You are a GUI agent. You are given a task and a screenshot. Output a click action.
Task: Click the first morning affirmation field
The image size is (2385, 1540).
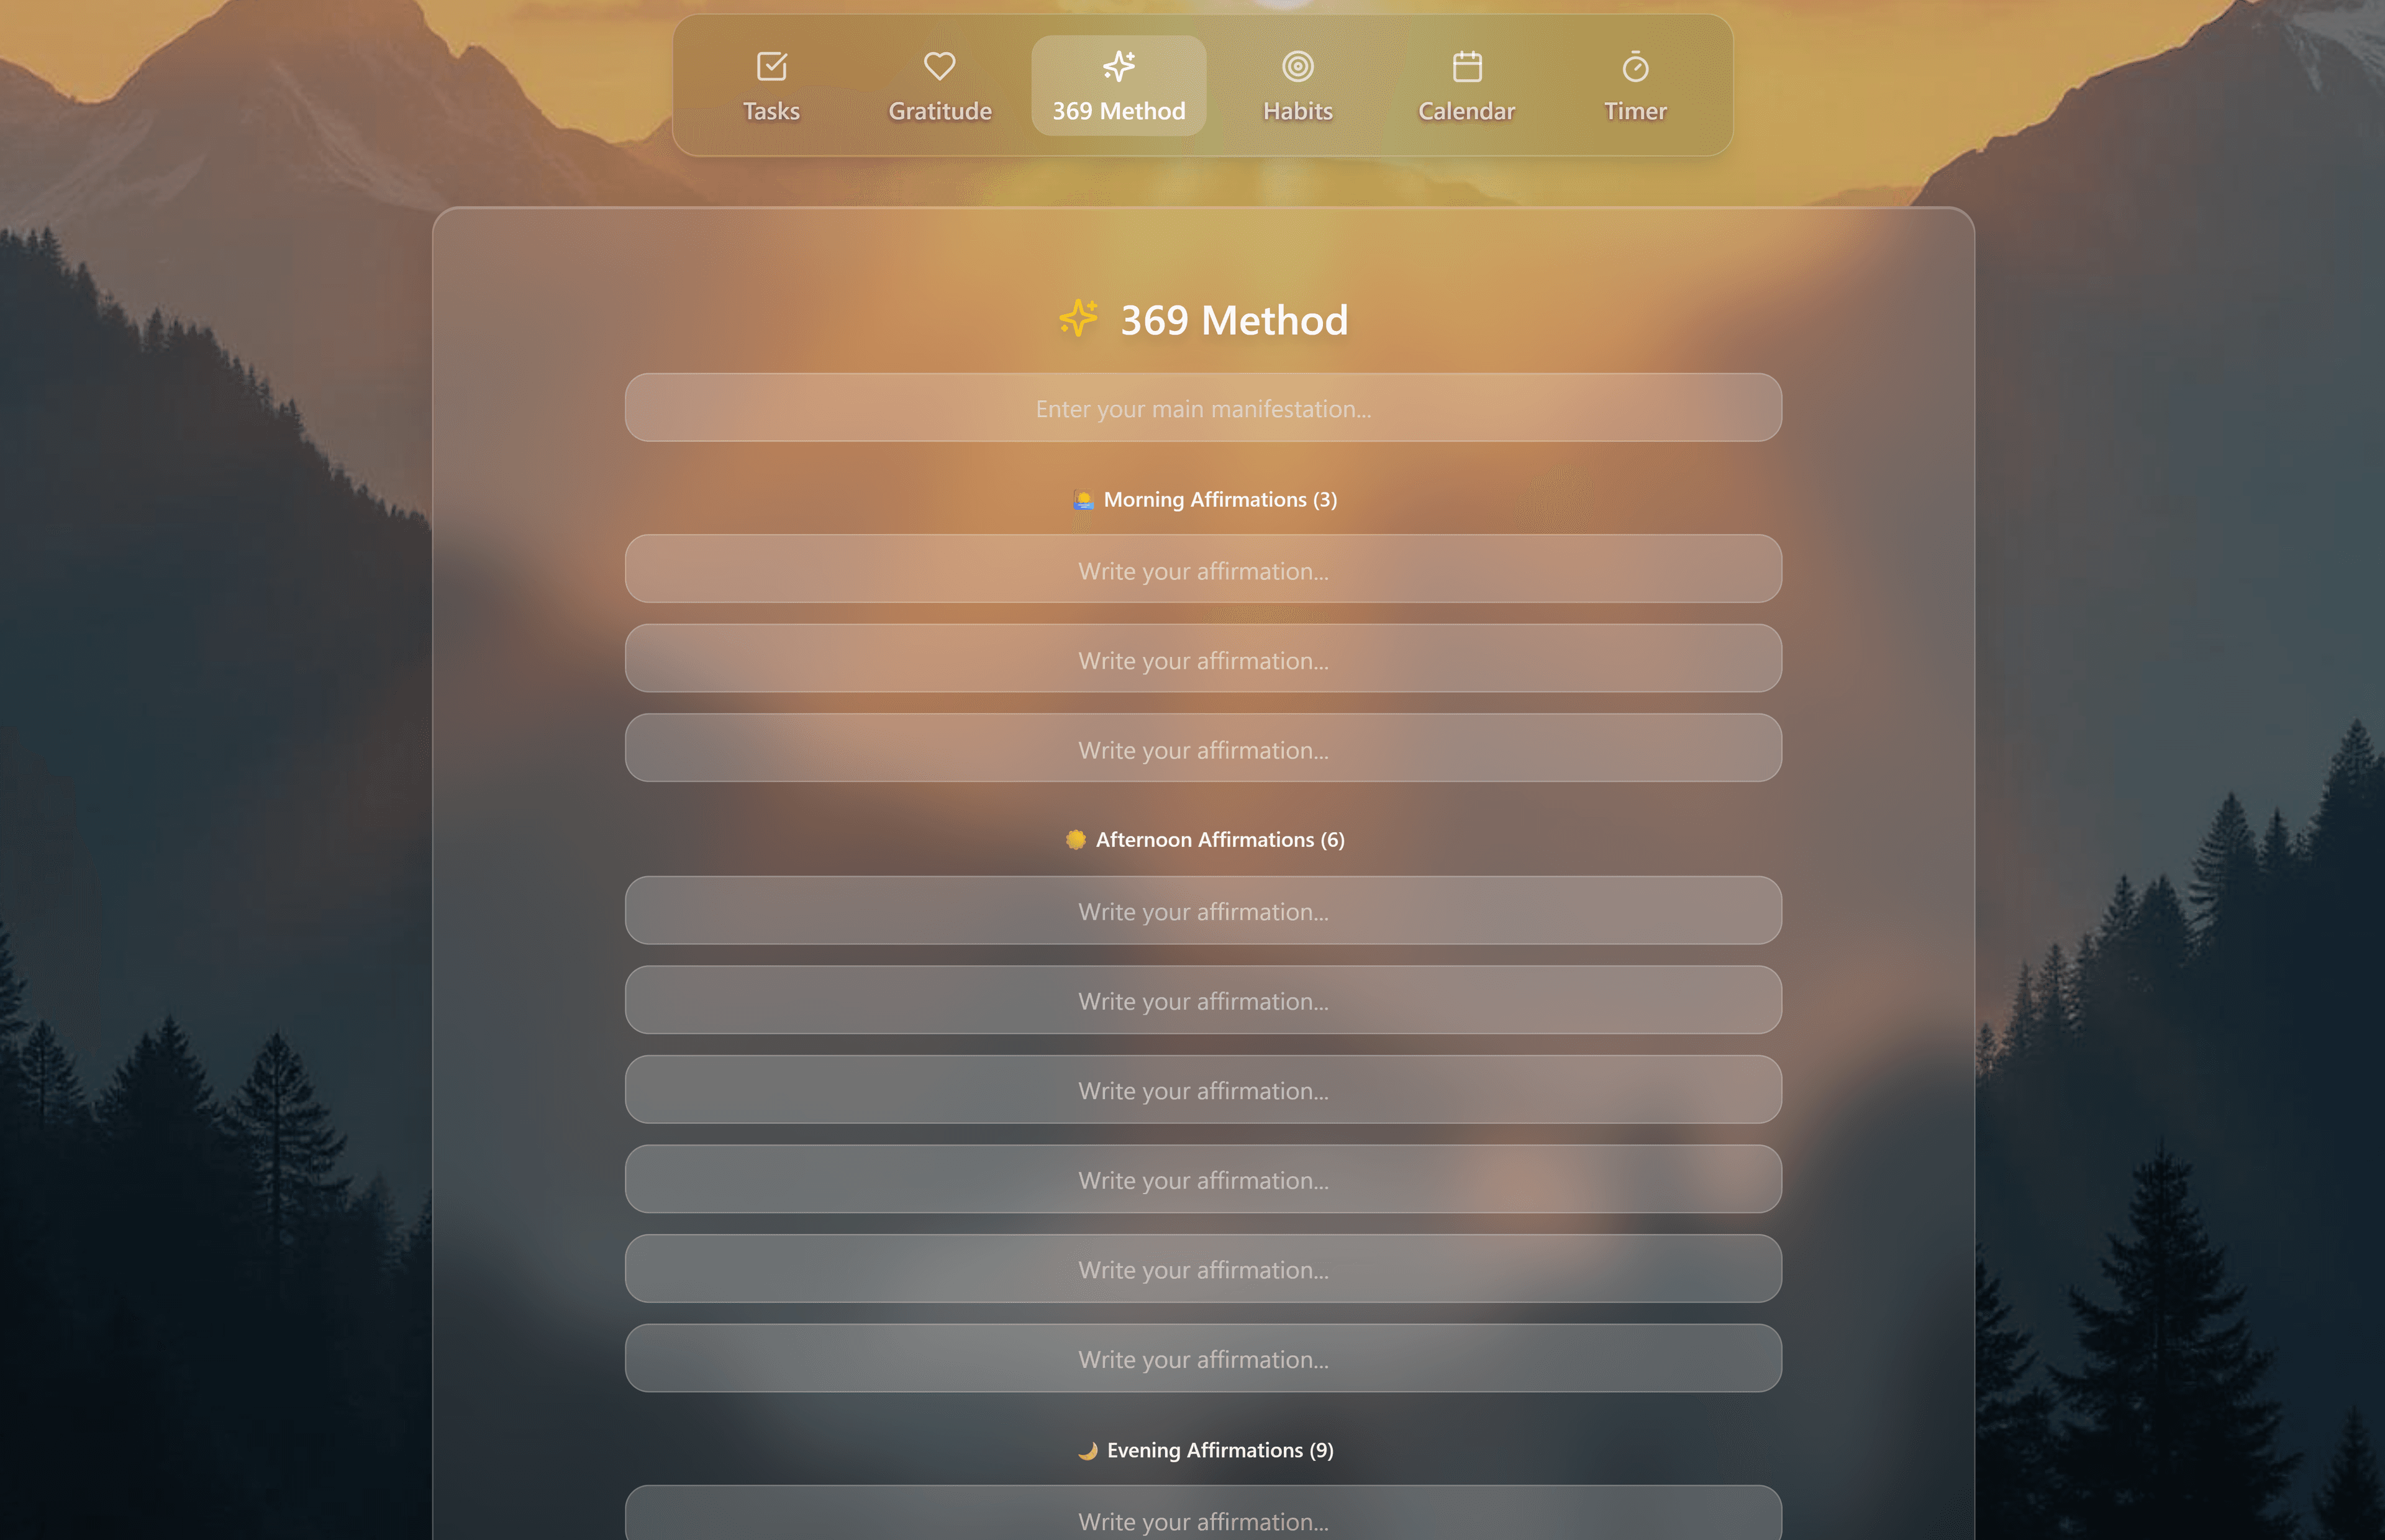(1203, 570)
